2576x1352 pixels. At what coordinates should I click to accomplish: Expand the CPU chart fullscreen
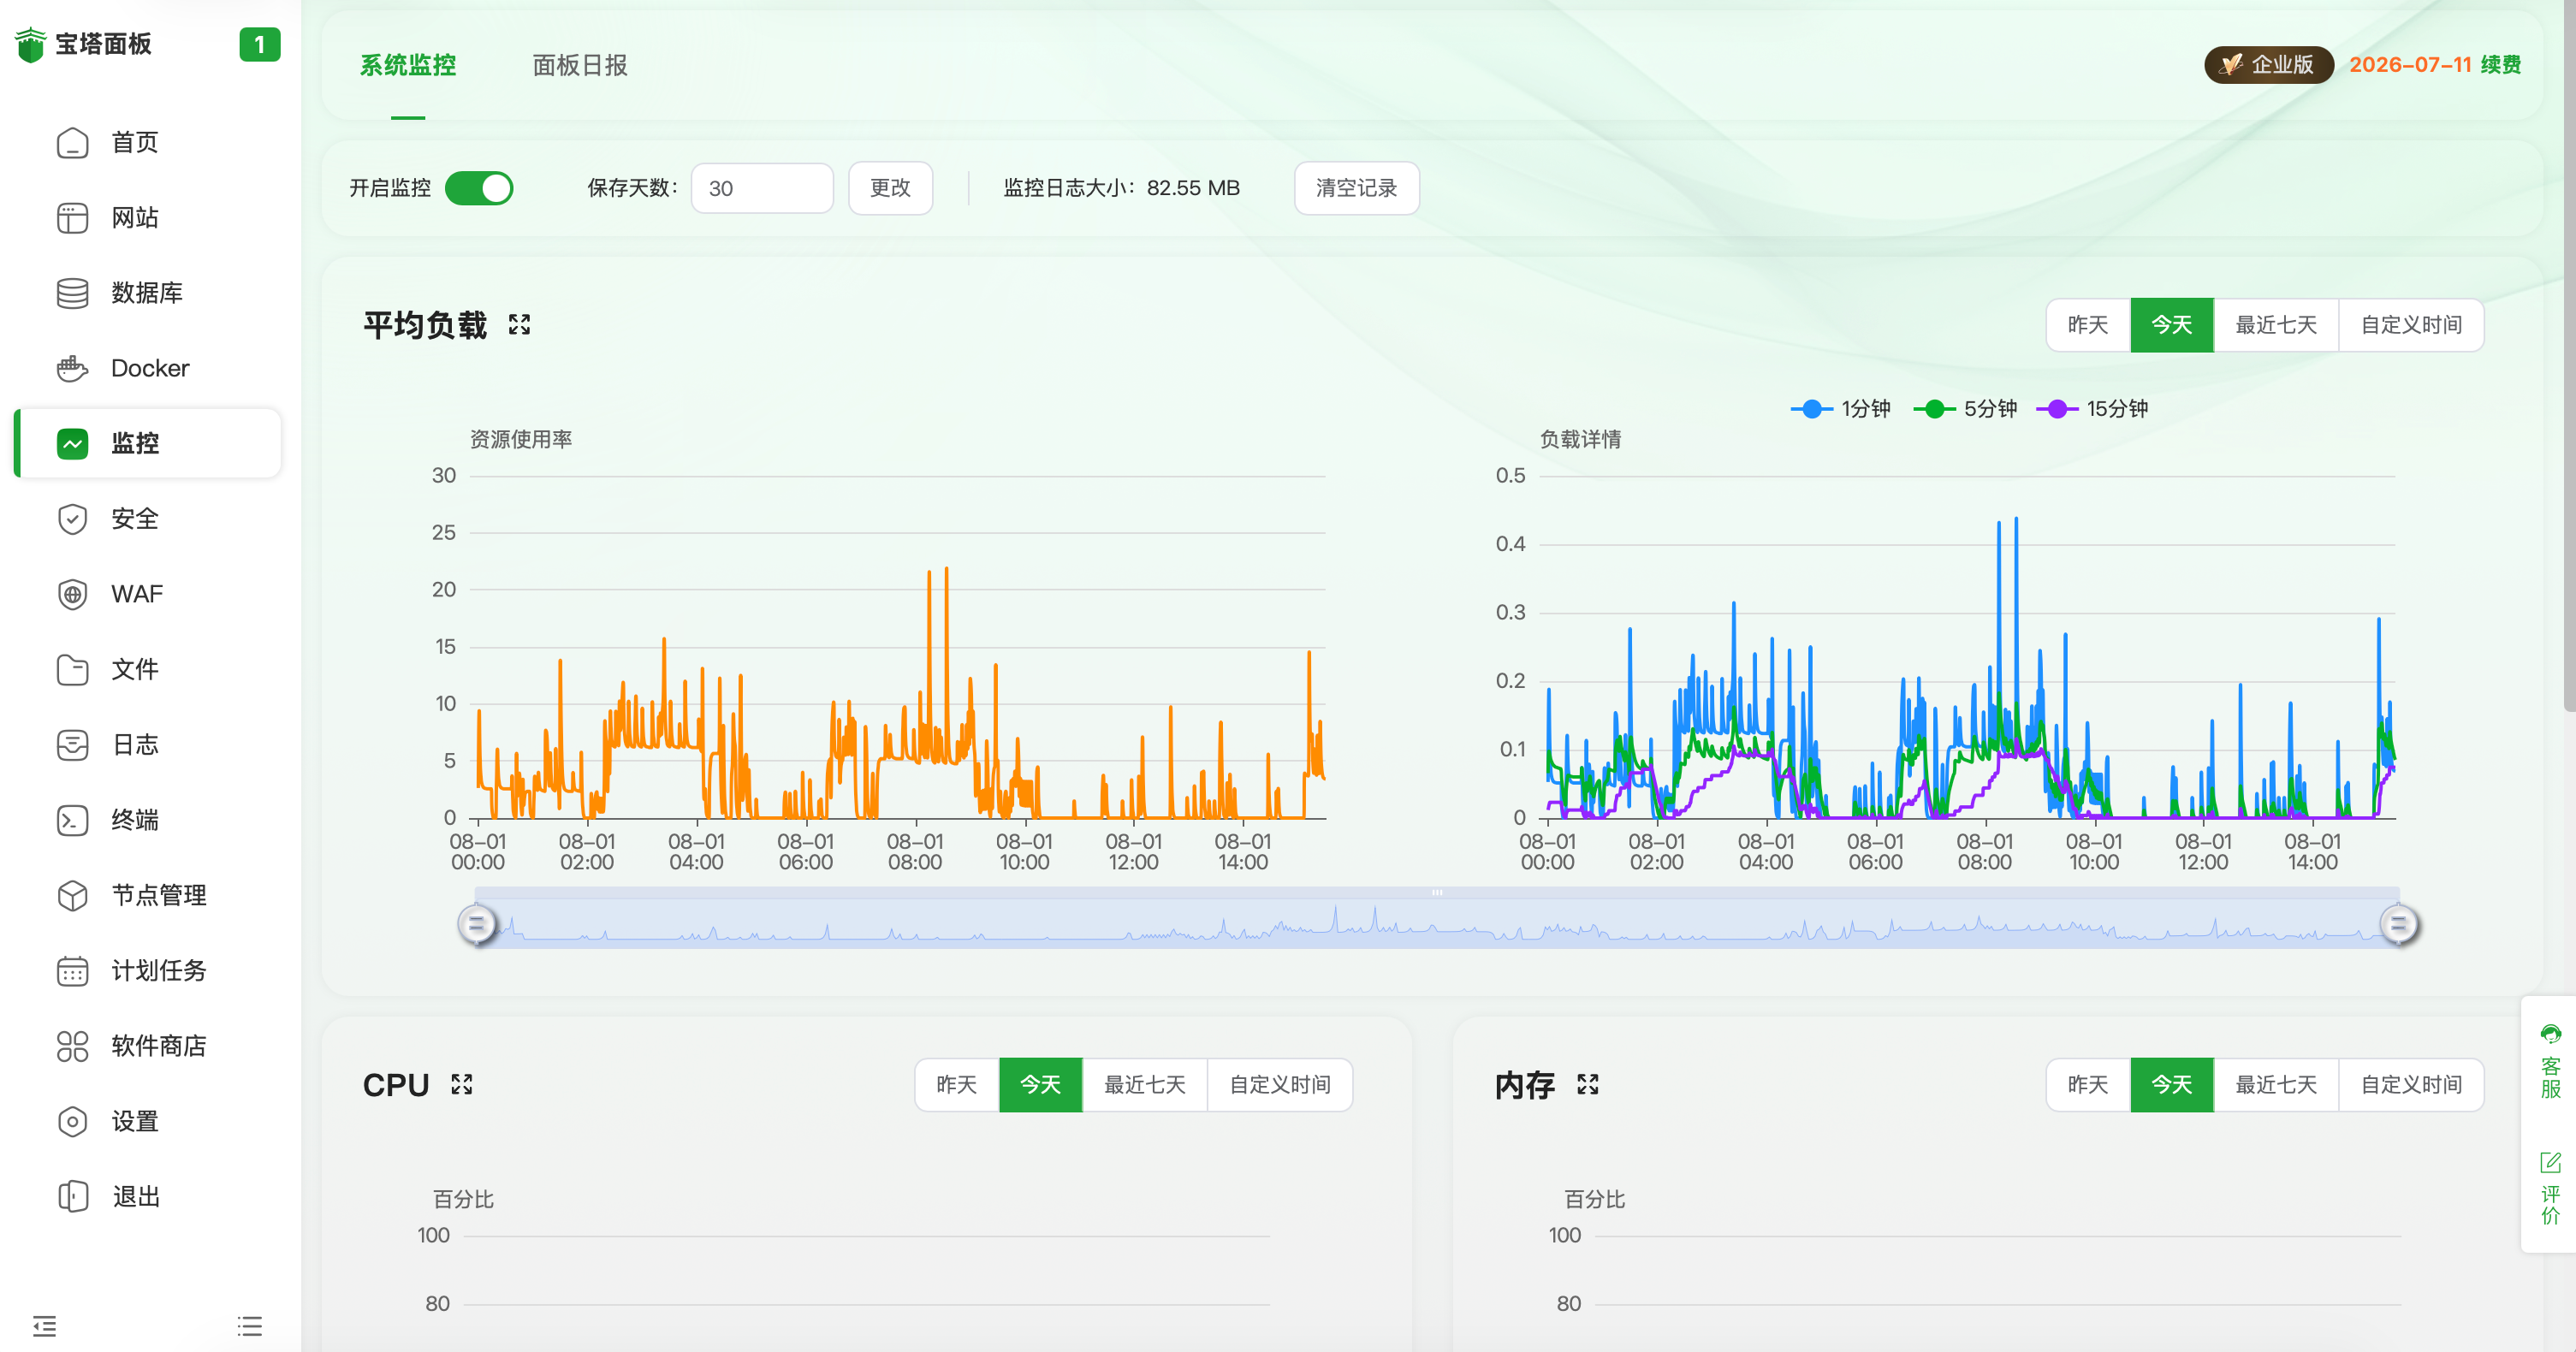(x=461, y=1084)
